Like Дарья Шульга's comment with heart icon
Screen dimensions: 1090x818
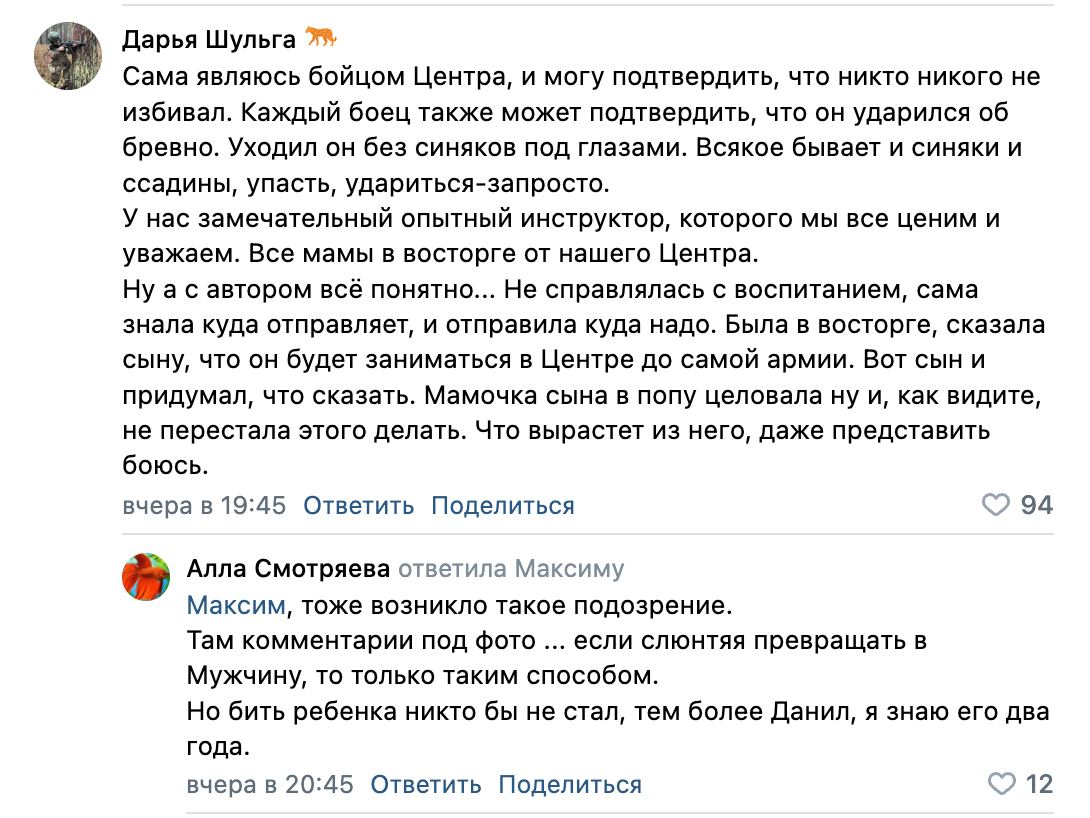point(995,505)
